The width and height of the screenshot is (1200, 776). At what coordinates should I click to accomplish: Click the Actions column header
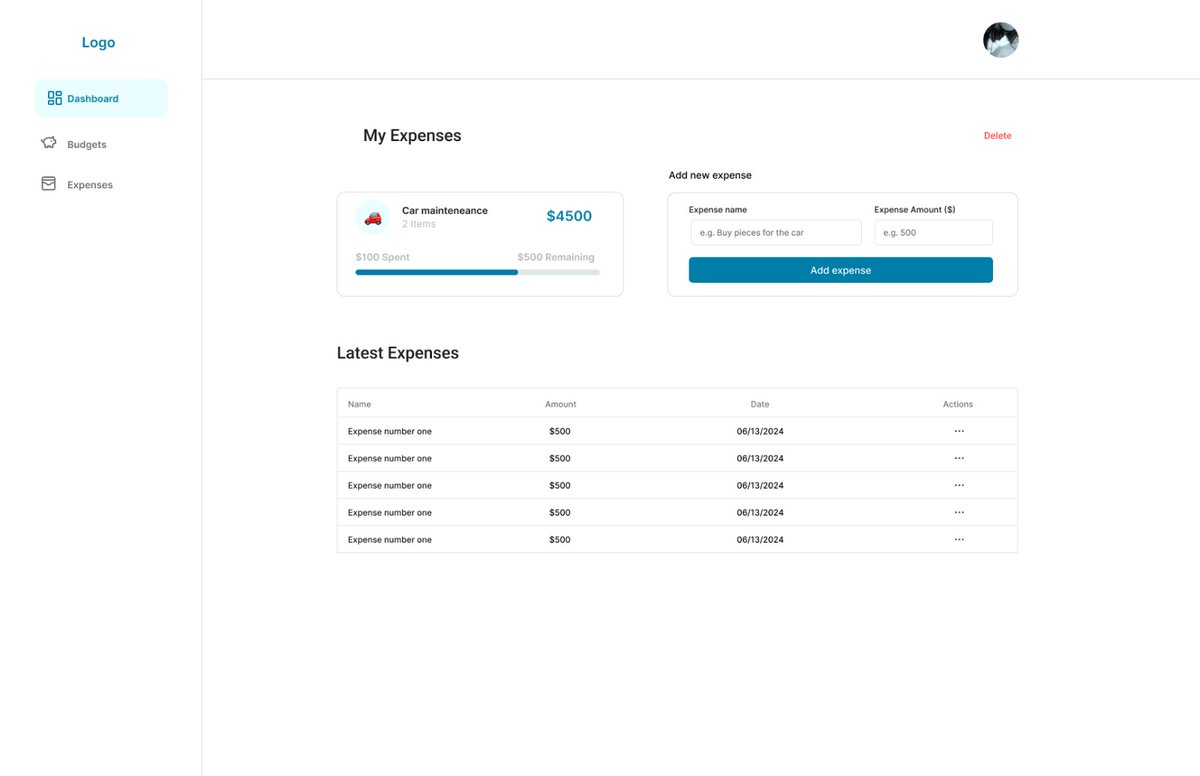tap(958, 404)
